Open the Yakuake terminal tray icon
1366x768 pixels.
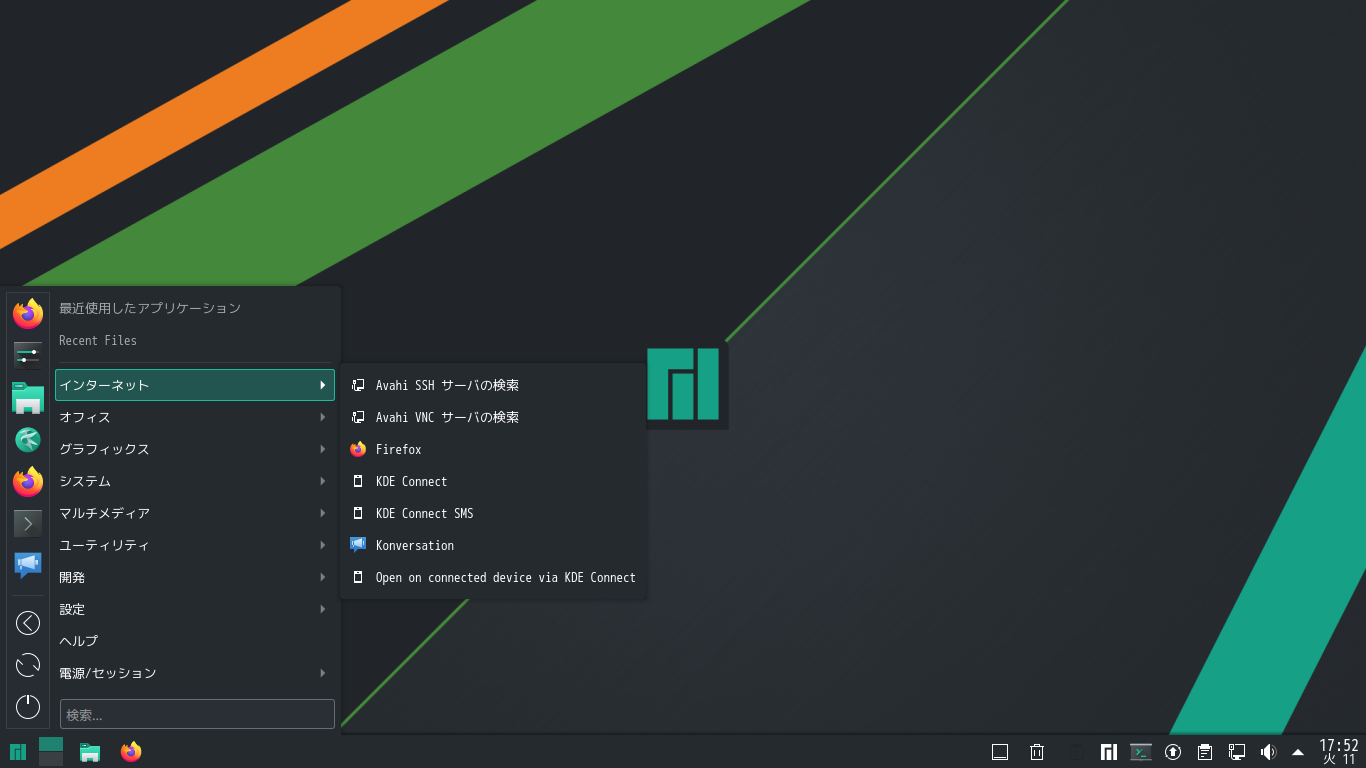(x=1141, y=752)
